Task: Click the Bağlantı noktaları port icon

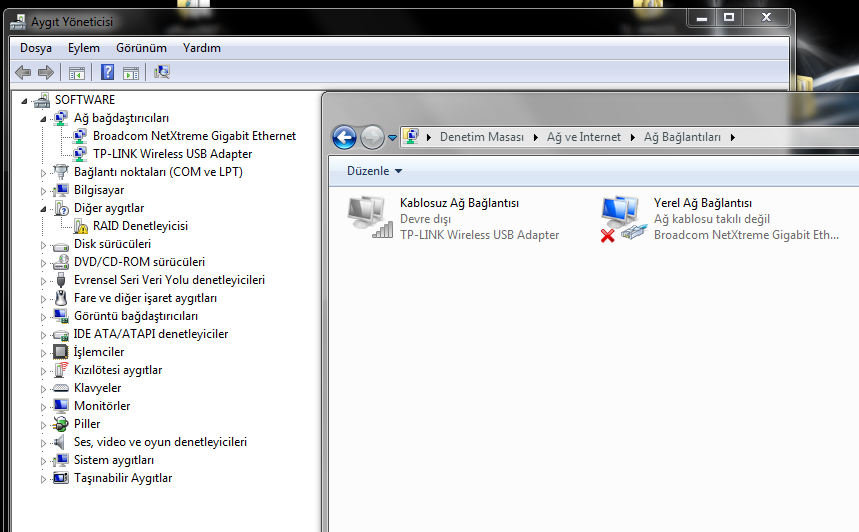Action: [x=61, y=171]
